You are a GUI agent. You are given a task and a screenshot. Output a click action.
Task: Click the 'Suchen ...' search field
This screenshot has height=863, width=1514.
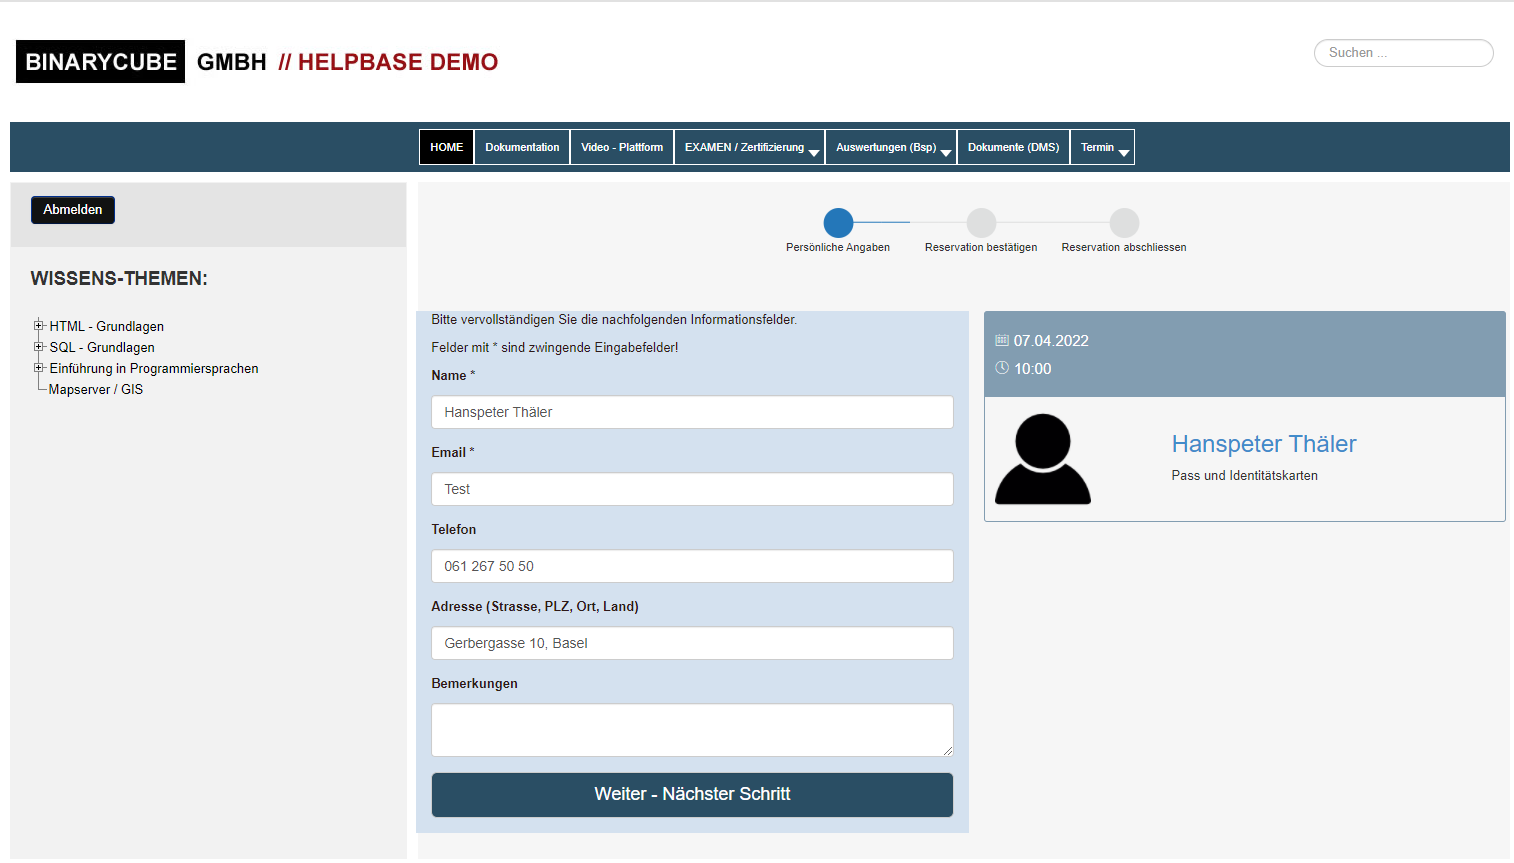(1402, 52)
